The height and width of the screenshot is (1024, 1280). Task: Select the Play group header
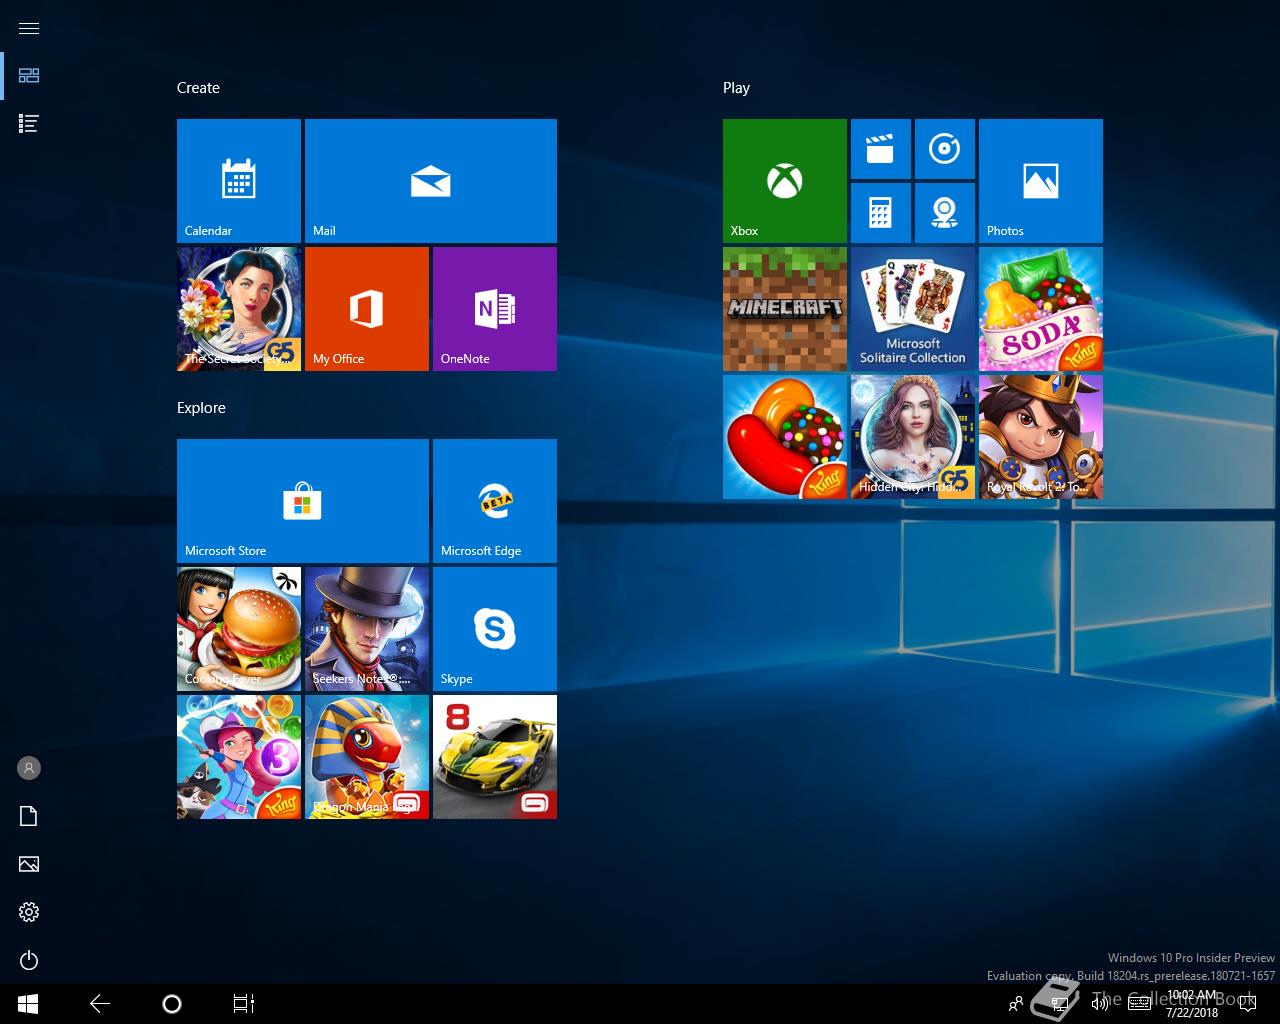pyautogui.click(x=736, y=88)
